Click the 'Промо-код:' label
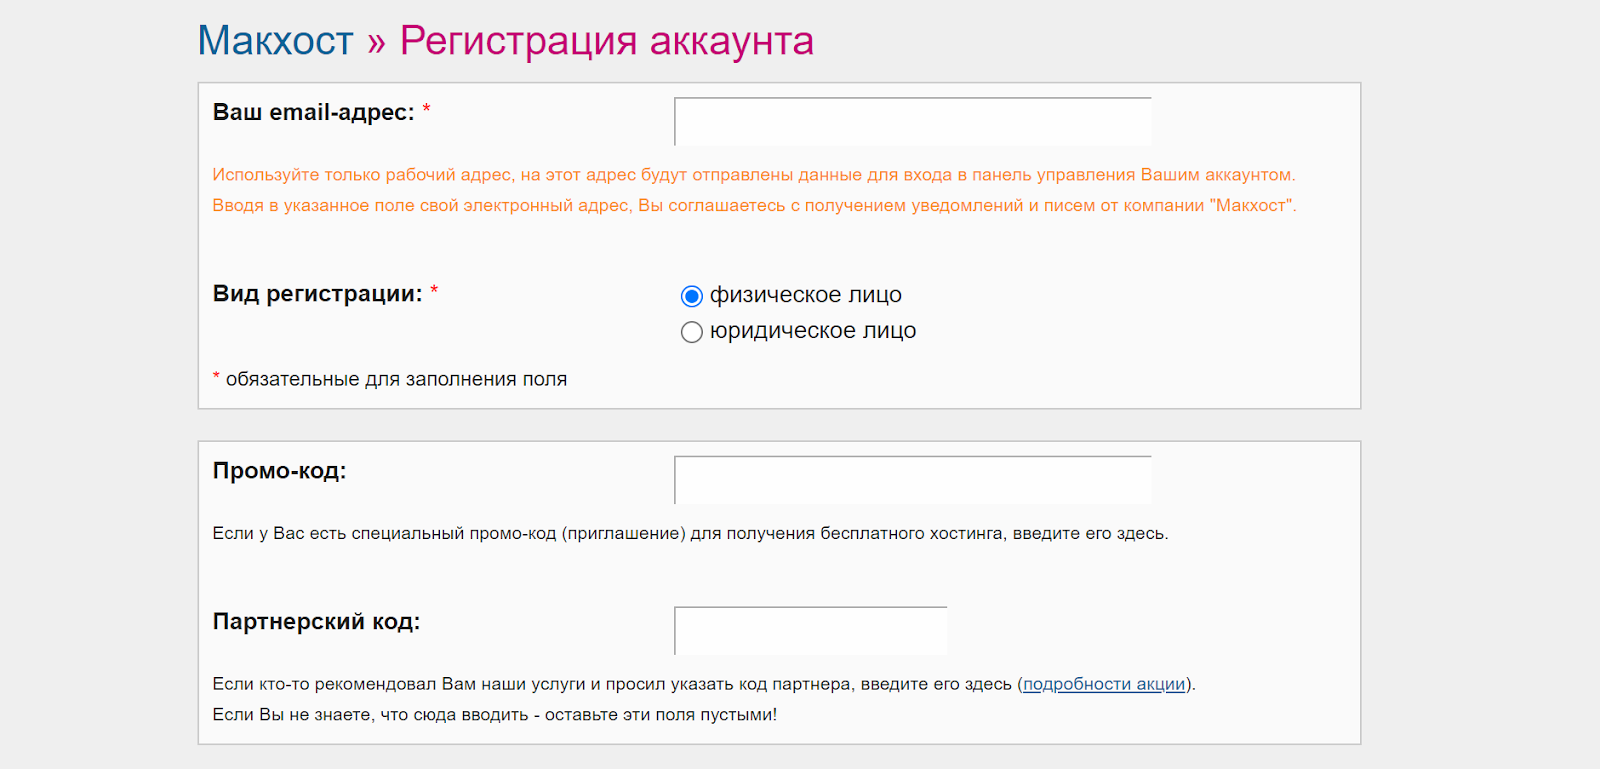The image size is (1600, 769). point(279,471)
